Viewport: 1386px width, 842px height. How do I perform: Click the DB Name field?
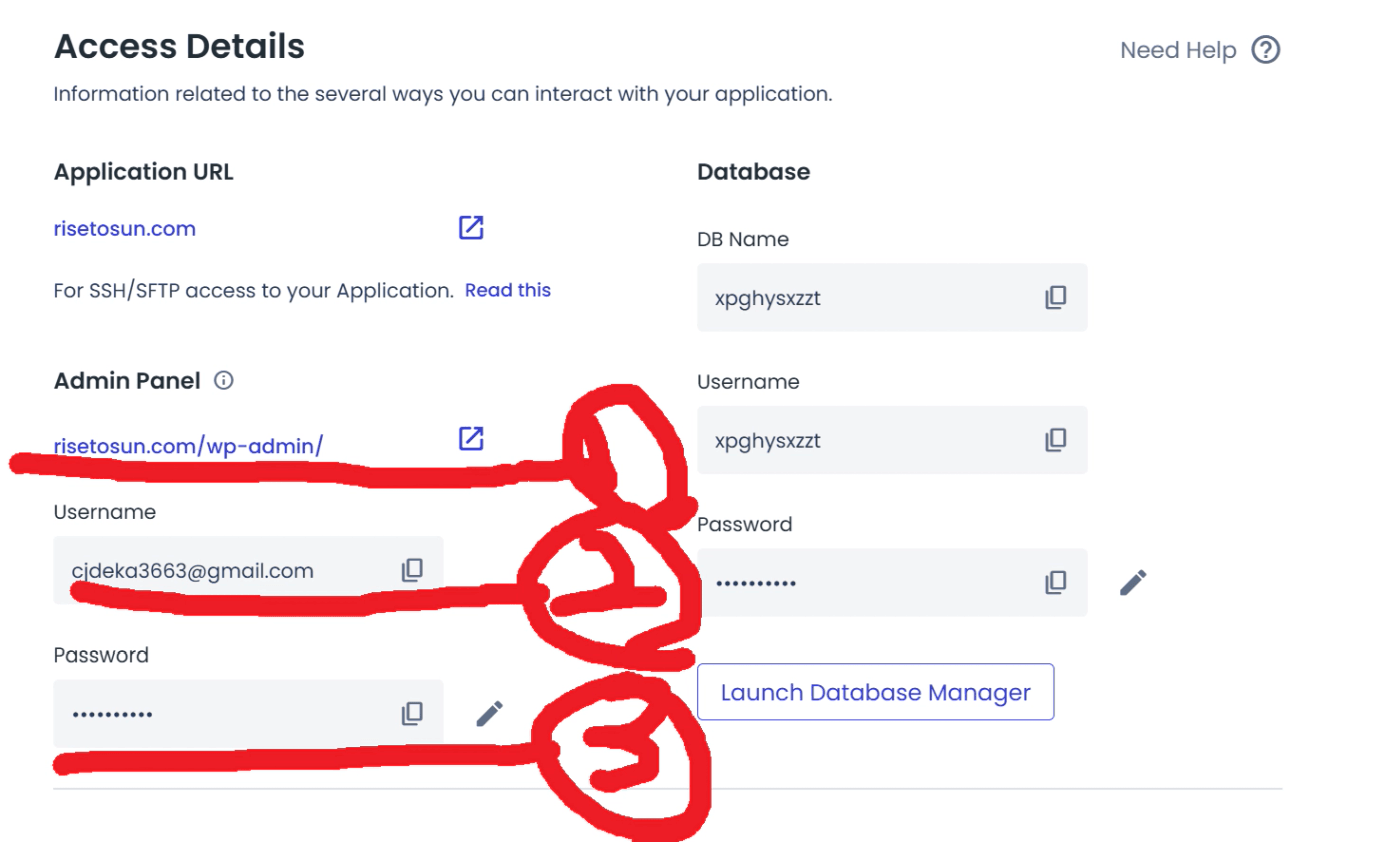click(x=860, y=297)
